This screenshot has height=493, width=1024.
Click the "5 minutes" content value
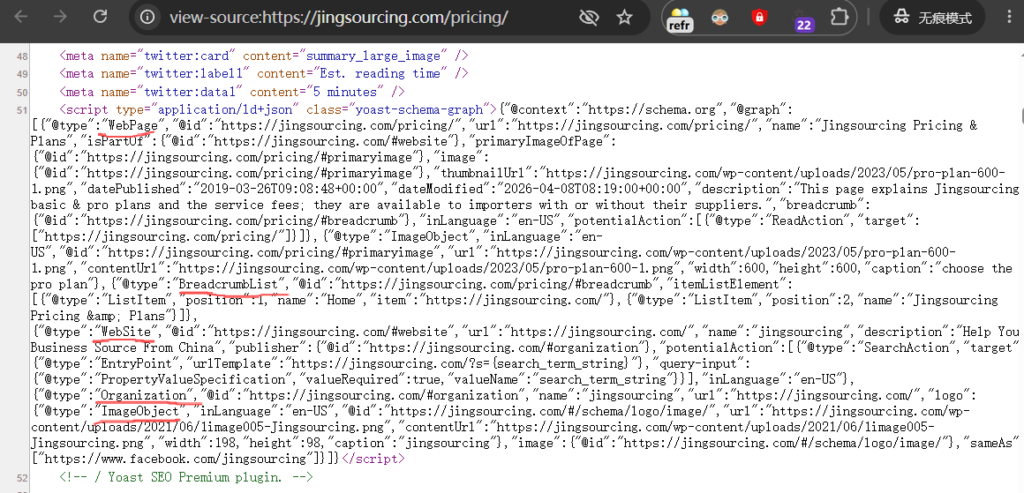[347, 92]
